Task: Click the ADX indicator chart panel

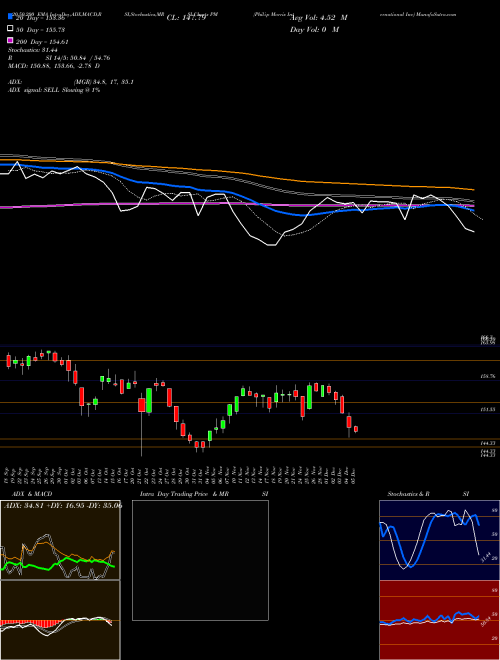Action: pos(60,540)
